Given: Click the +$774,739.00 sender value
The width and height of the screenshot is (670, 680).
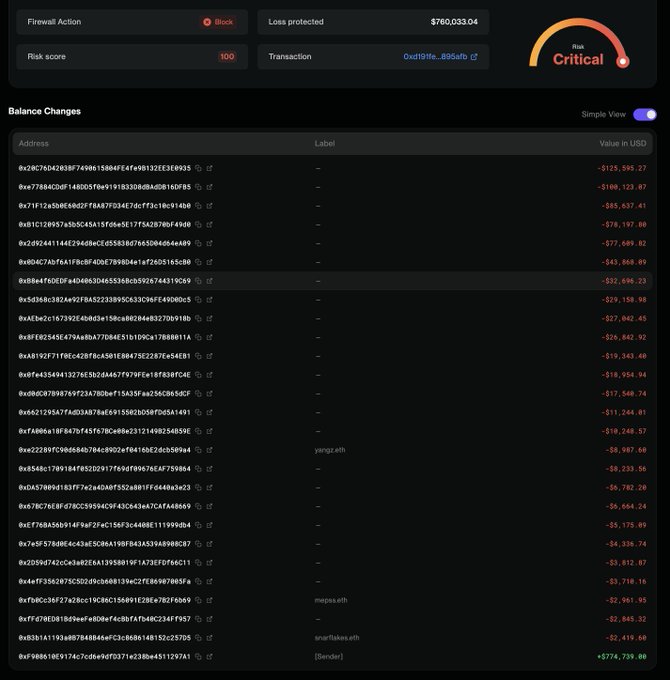Looking at the screenshot, I should coord(622,657).
